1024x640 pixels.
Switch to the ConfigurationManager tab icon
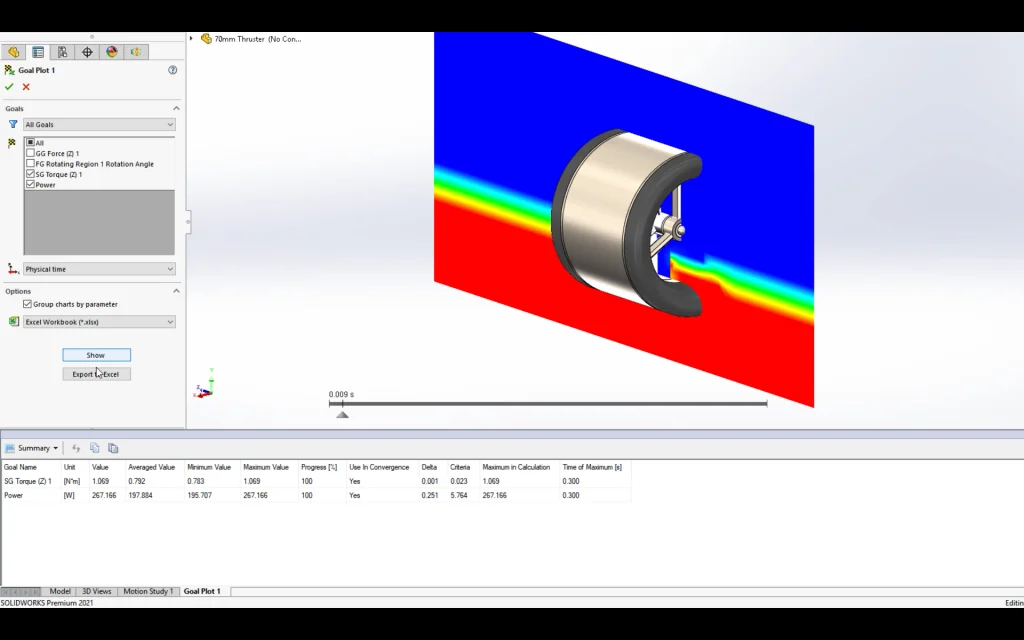click(x=62, y=52)
